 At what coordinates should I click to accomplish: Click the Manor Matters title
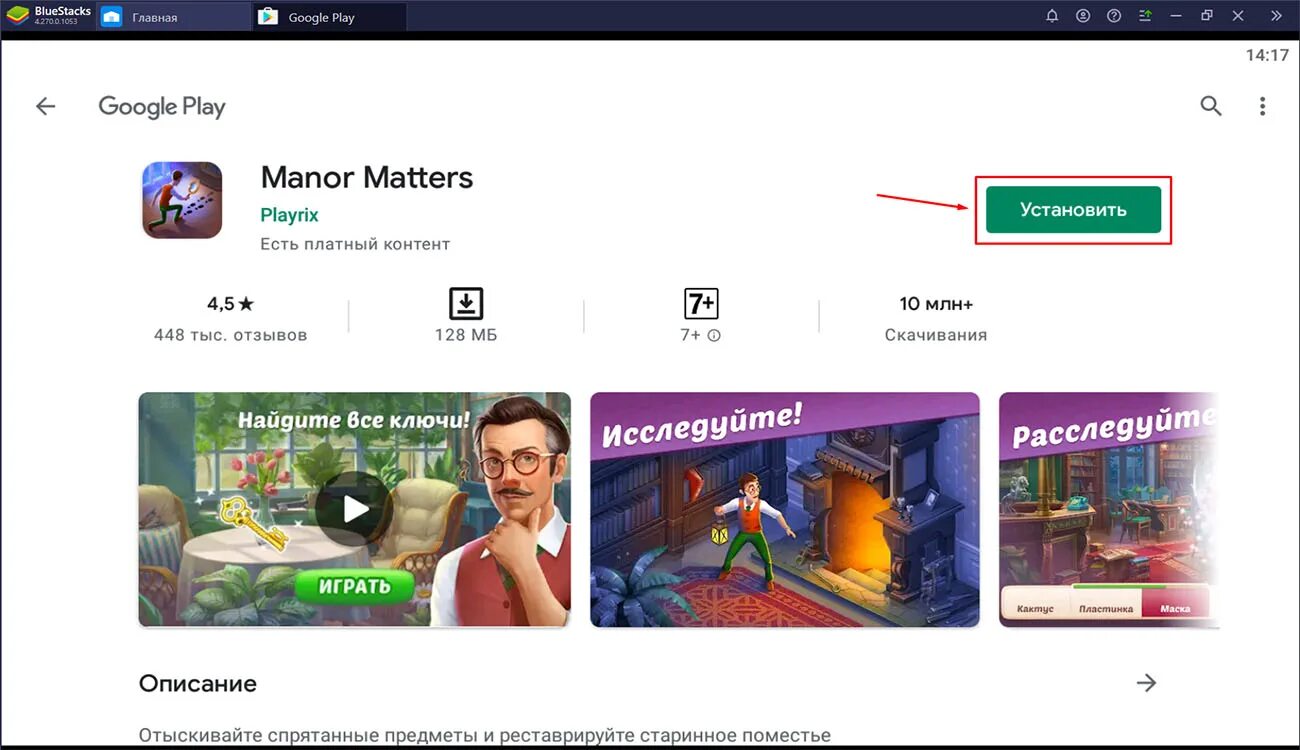[x=366, y=177]
